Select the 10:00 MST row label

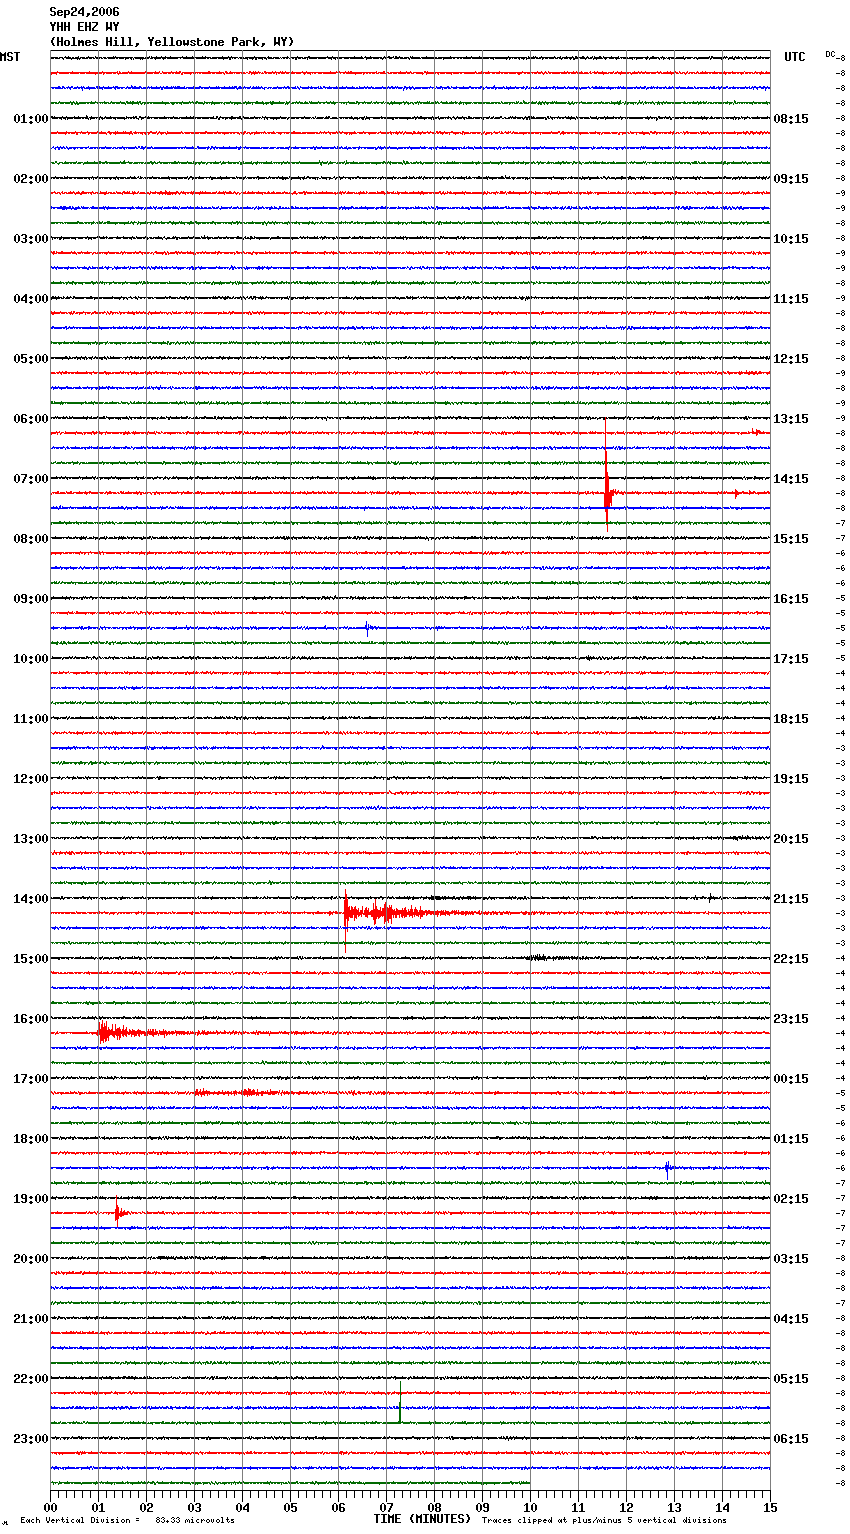31,659
